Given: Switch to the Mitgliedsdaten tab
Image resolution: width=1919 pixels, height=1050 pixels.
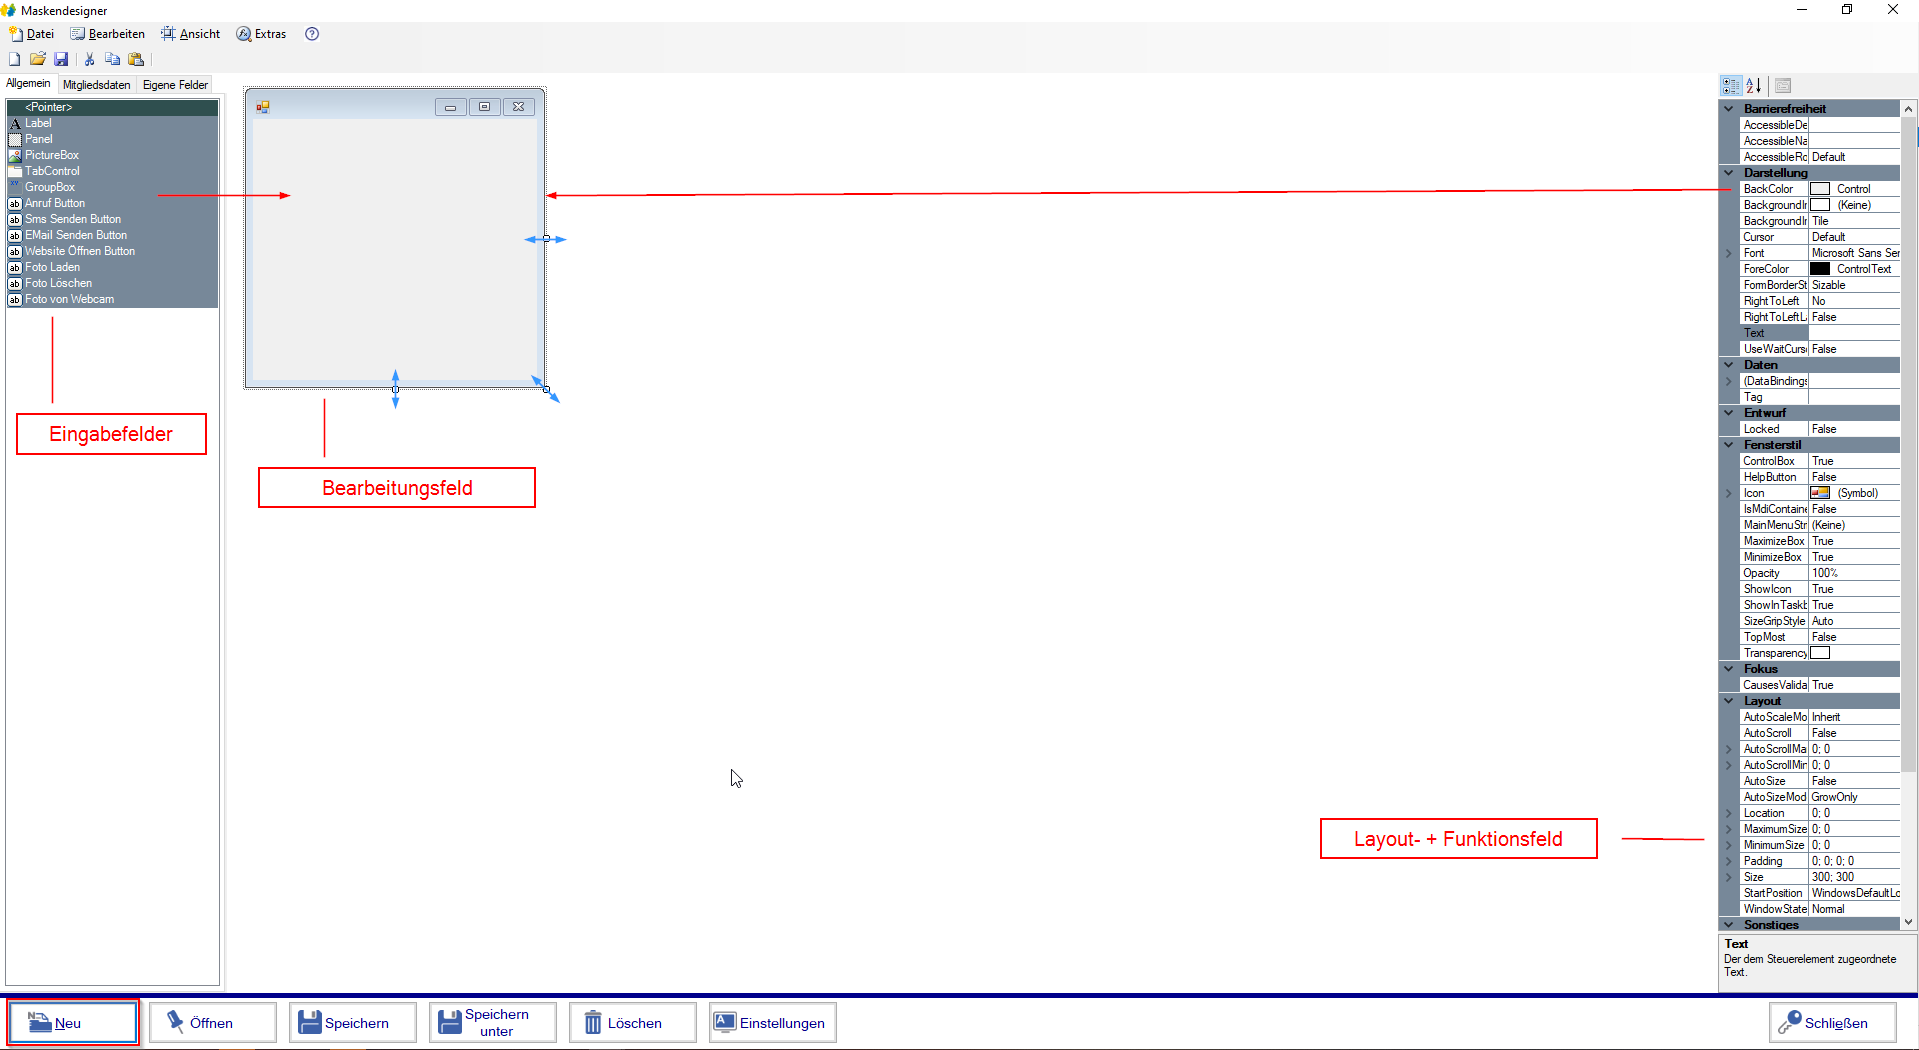Looking at the screenshot, I should [96, 85].
